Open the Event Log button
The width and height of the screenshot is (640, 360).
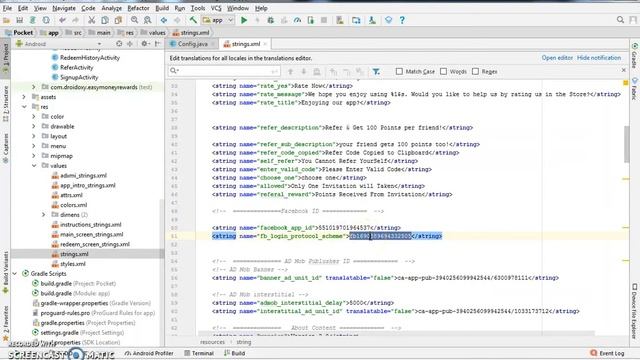click(607, 353)
